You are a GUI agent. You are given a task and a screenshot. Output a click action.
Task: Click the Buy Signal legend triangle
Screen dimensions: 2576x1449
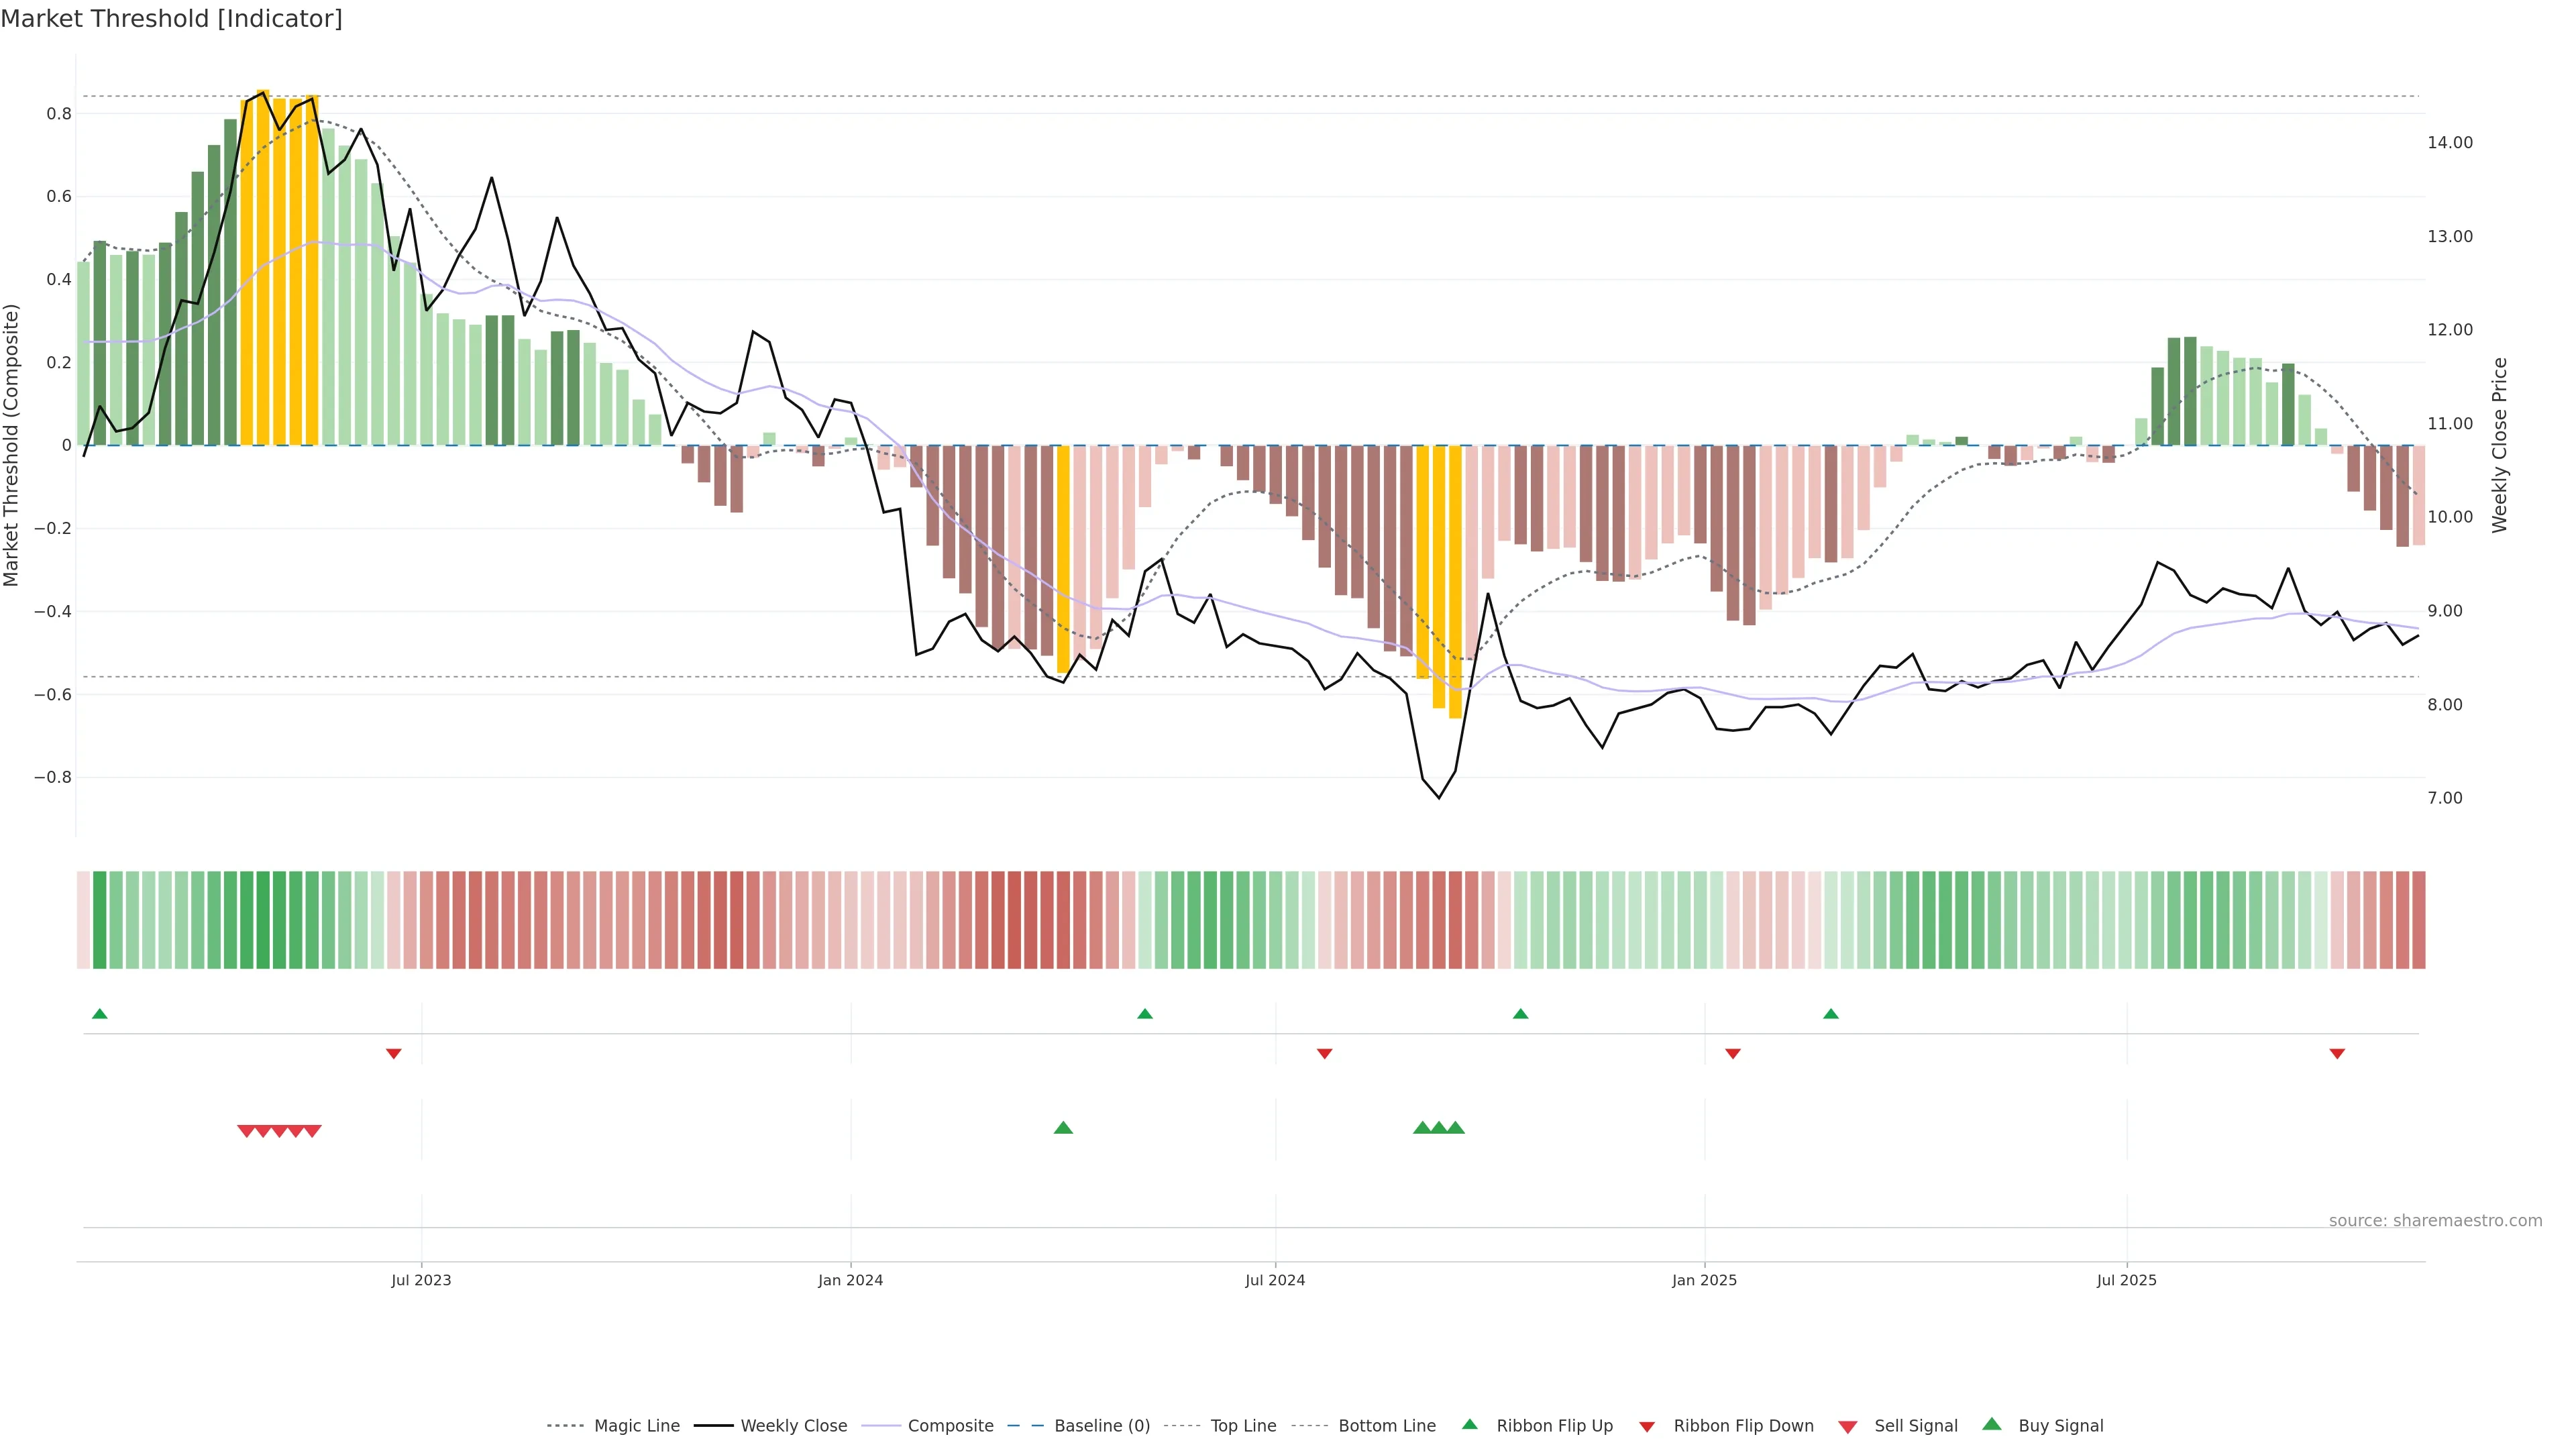click(1992, 1424)
